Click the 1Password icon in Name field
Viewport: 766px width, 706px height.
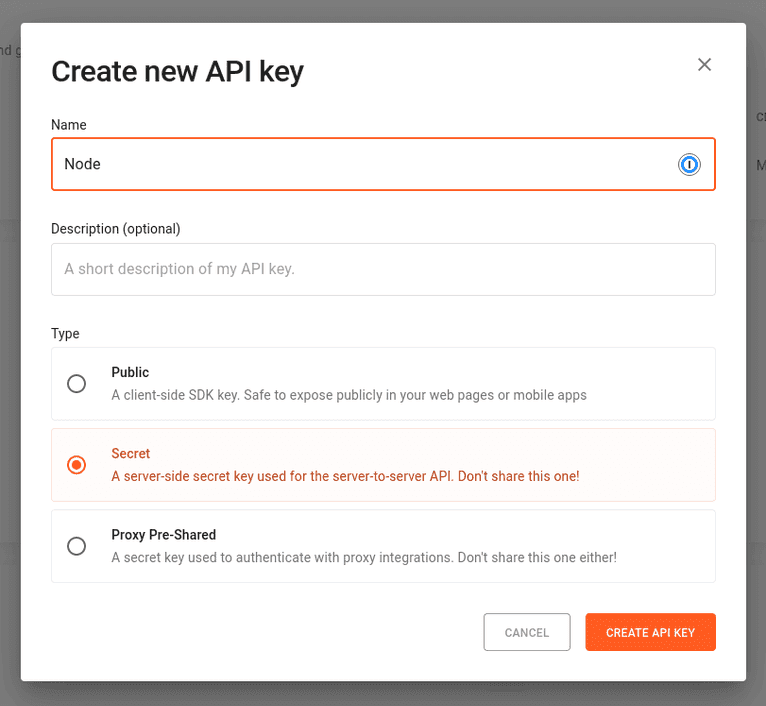click(689, 164)
